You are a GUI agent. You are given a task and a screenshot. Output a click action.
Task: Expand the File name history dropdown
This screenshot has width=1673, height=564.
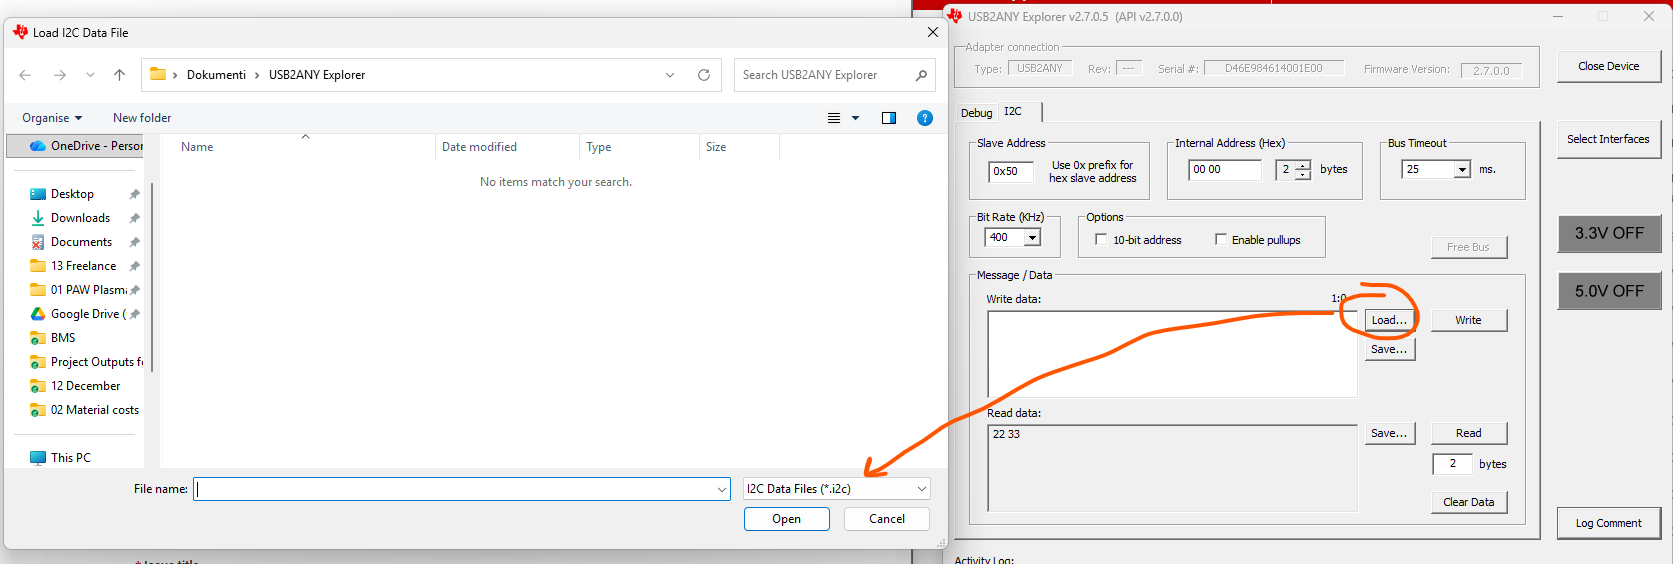click(722, 489)
